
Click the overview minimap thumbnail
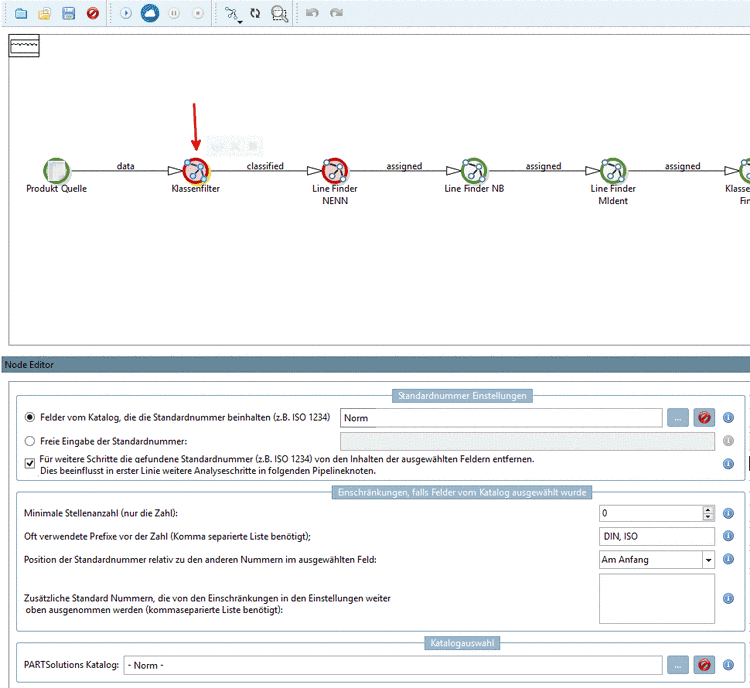click(24, 46)
